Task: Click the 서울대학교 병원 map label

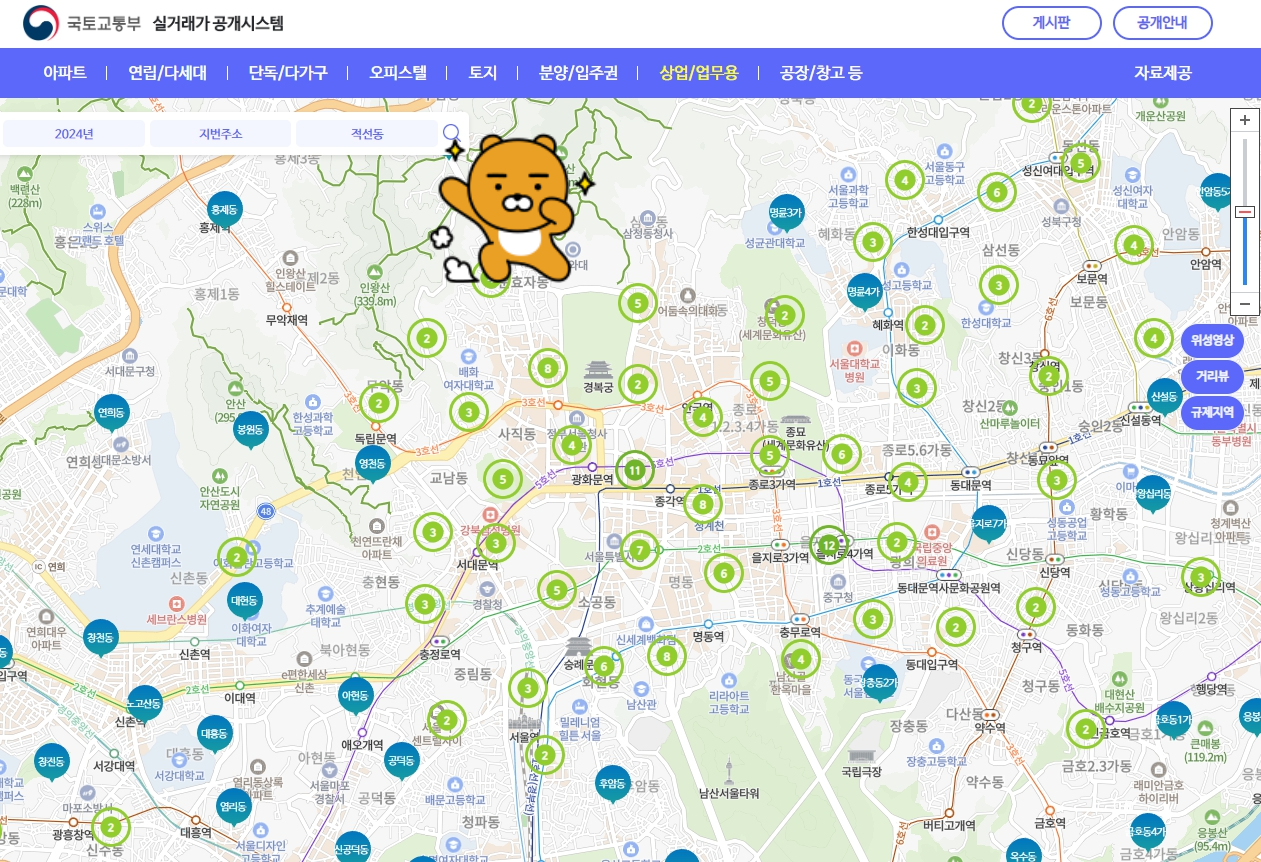Action: 854,370
